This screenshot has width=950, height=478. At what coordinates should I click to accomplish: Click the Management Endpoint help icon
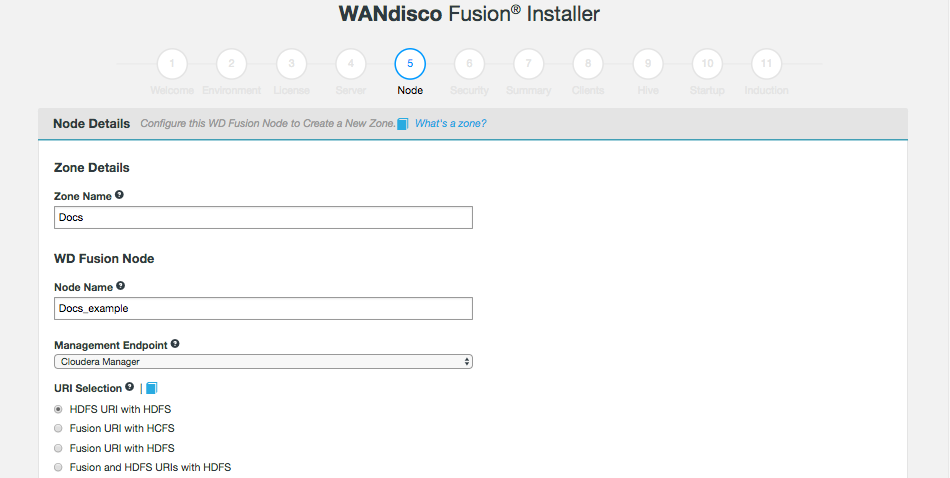[175, 344]
